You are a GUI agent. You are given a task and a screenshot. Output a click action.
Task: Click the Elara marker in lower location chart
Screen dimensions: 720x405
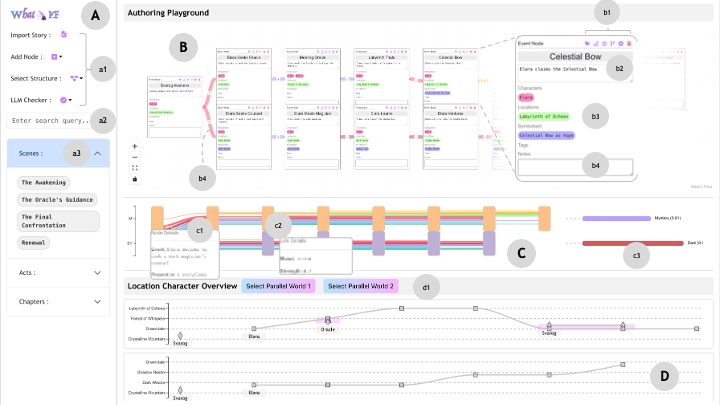pos(254,385)
